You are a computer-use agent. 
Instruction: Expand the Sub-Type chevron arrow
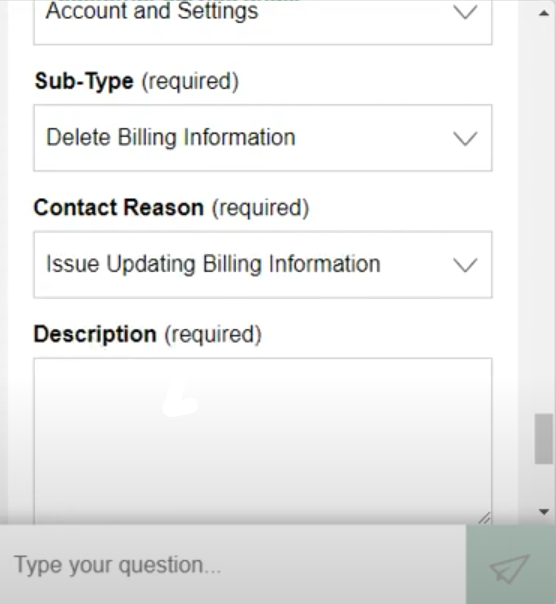point(465,139)
